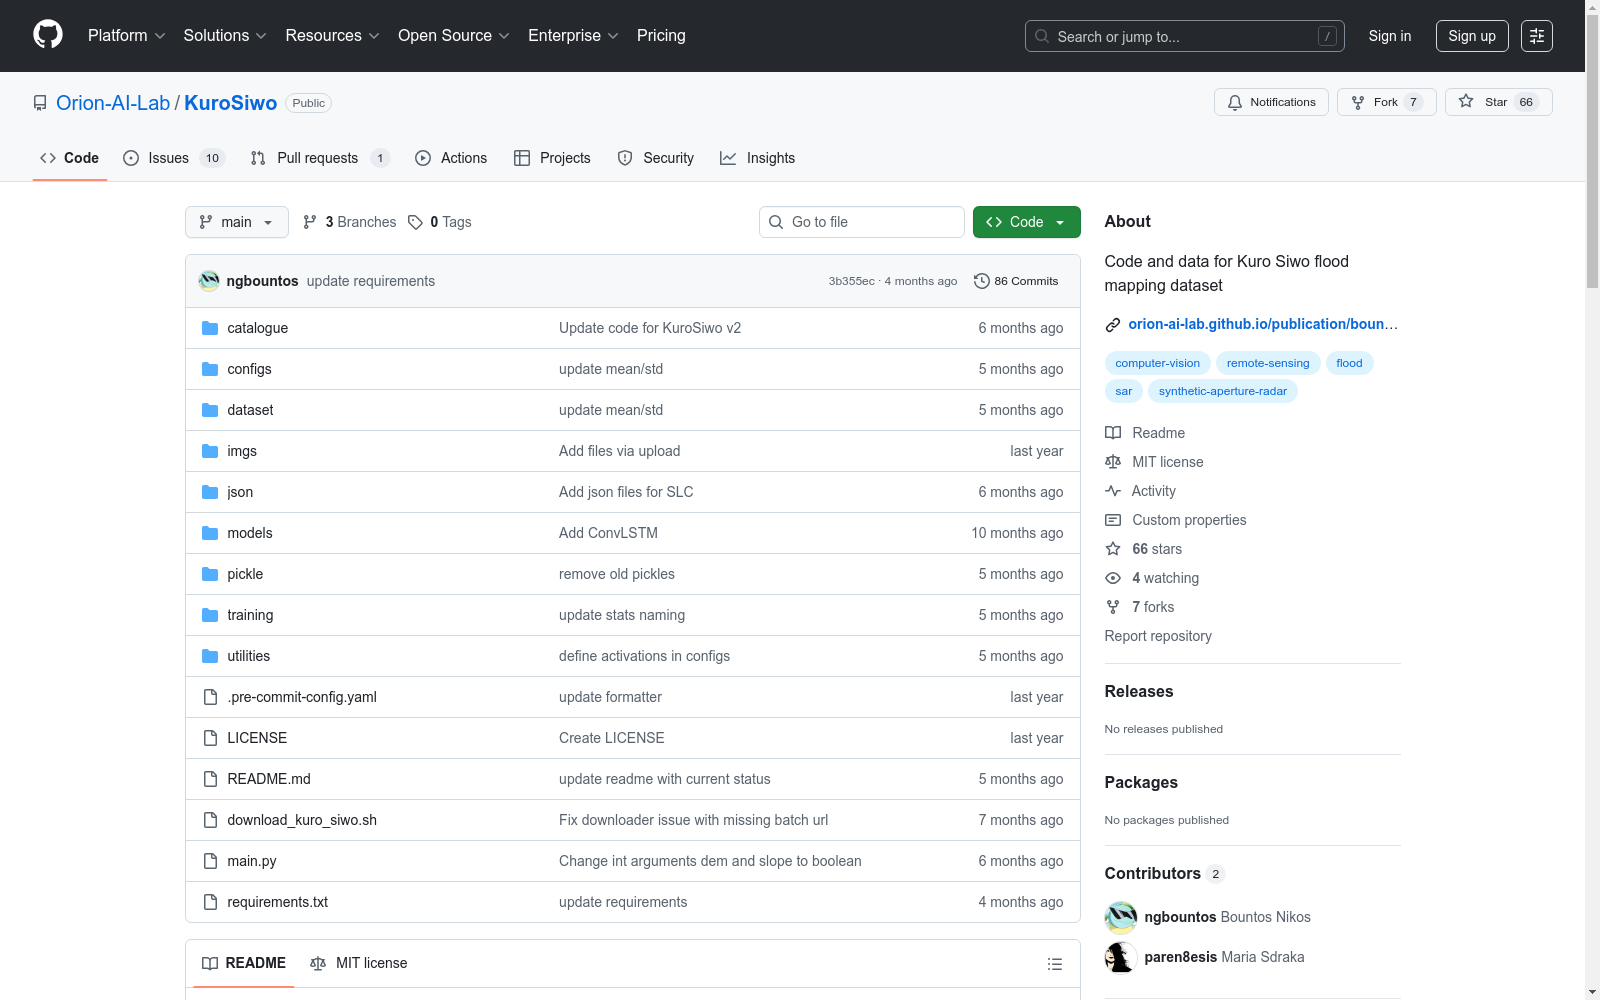Open the 86 Commits history link

1016,281
